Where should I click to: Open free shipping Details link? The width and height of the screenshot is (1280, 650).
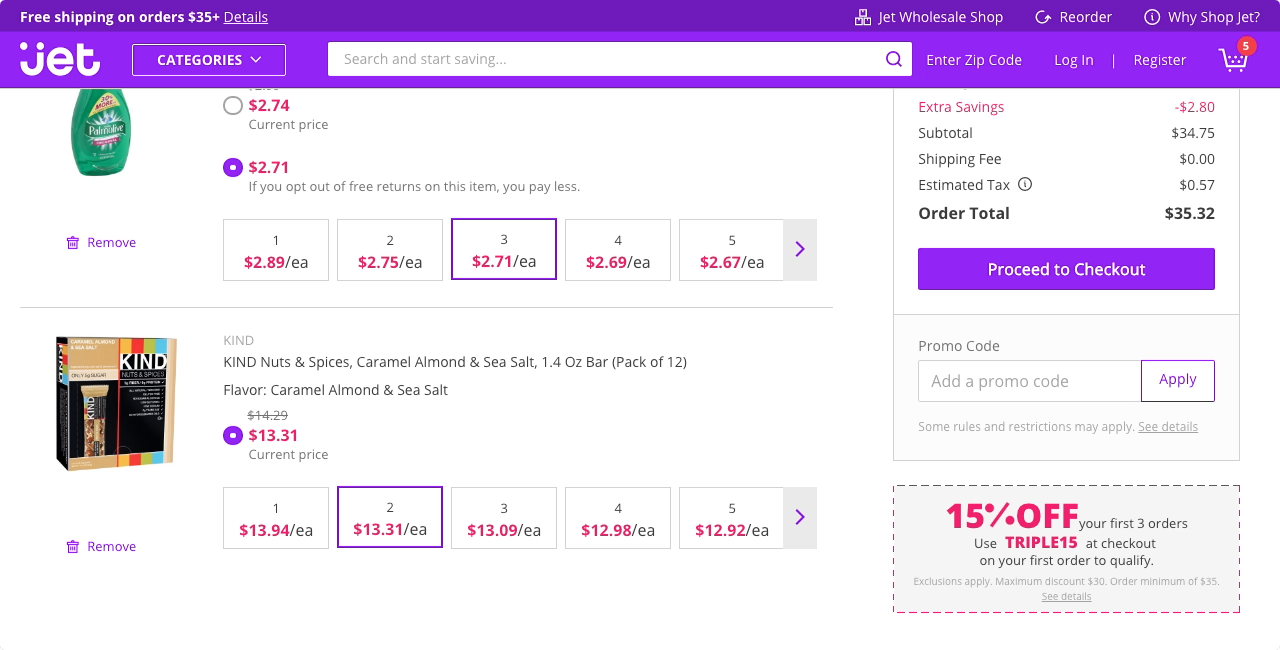246,17
